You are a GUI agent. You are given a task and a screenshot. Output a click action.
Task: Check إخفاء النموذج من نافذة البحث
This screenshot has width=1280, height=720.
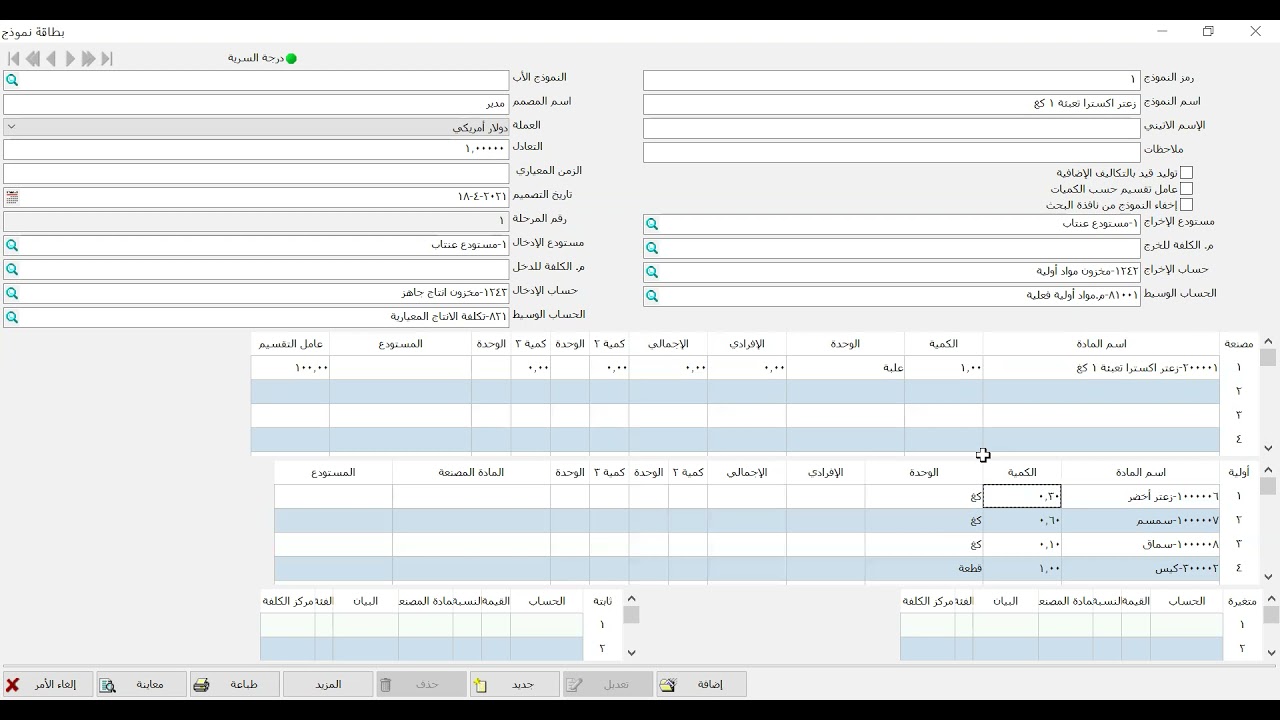tap(1186, 205)
